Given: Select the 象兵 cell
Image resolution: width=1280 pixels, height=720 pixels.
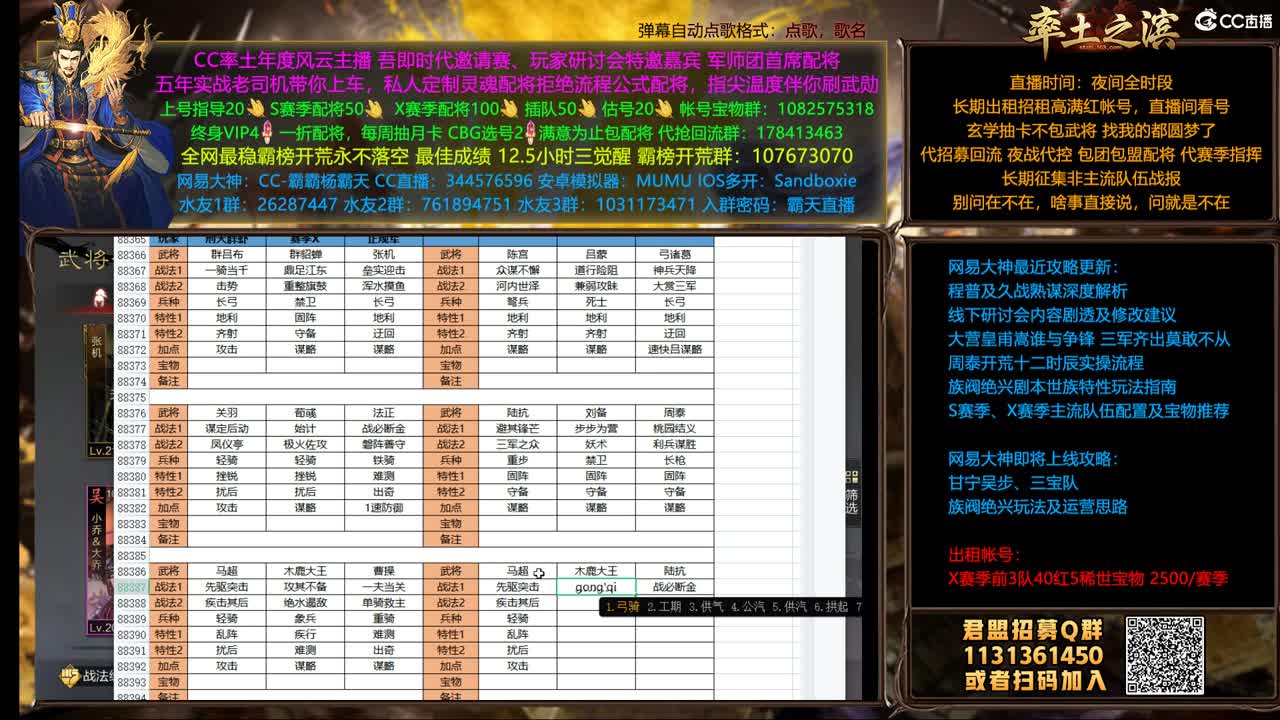Looking at the screenshot, I should coord(305,618).
